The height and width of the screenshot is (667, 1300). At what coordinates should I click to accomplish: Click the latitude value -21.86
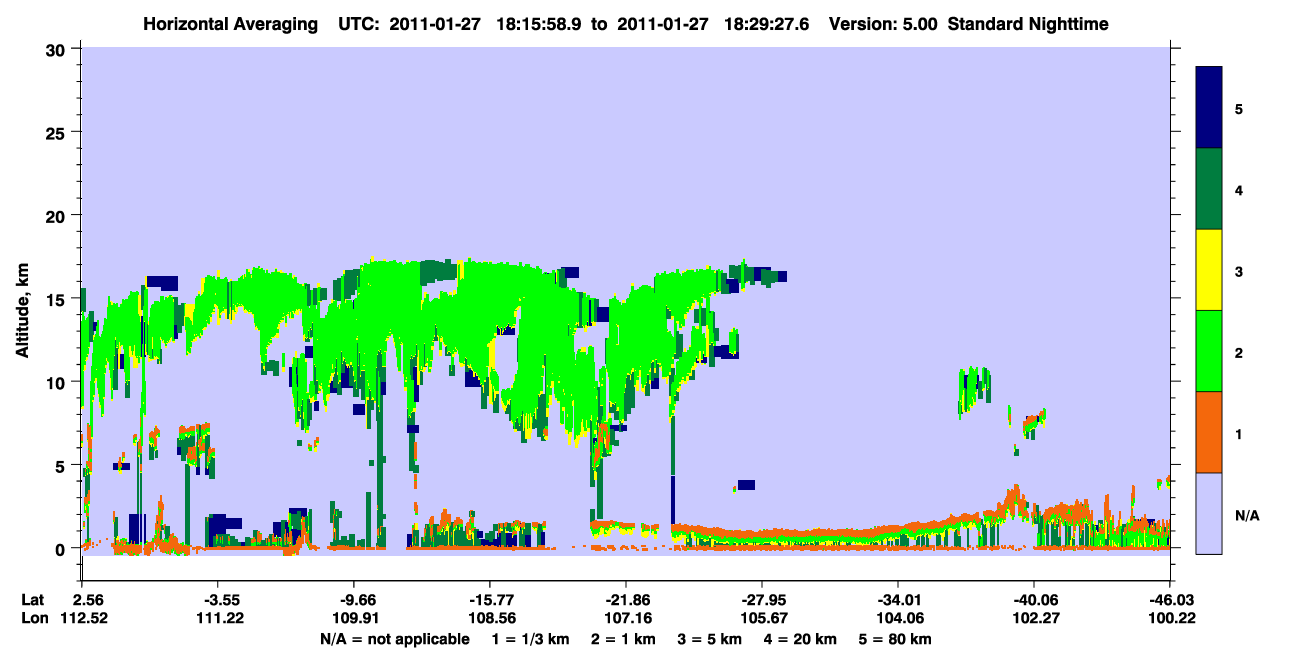626,600
